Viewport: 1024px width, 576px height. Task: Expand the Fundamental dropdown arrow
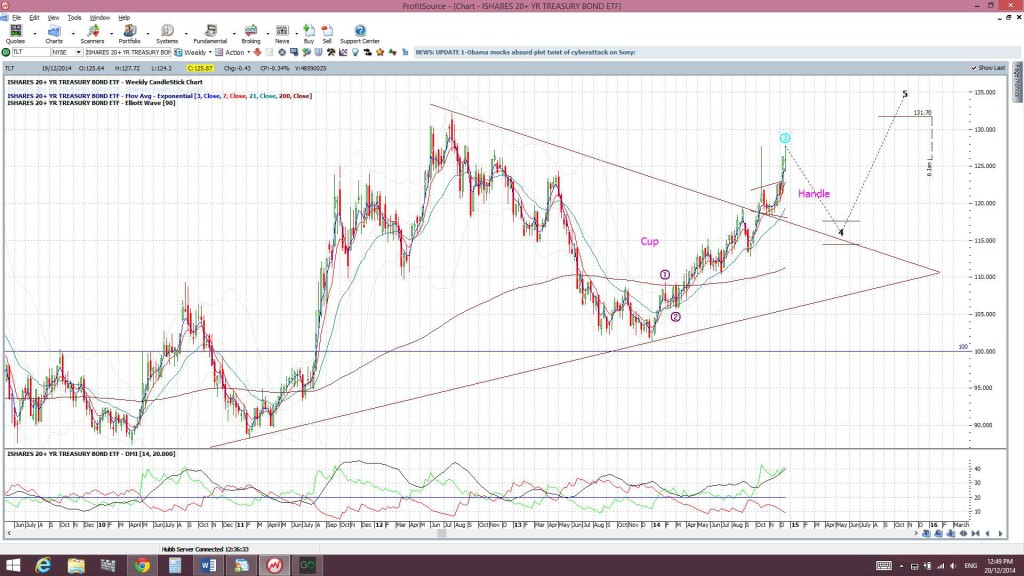pyautogui.click(x=234, y=34)
